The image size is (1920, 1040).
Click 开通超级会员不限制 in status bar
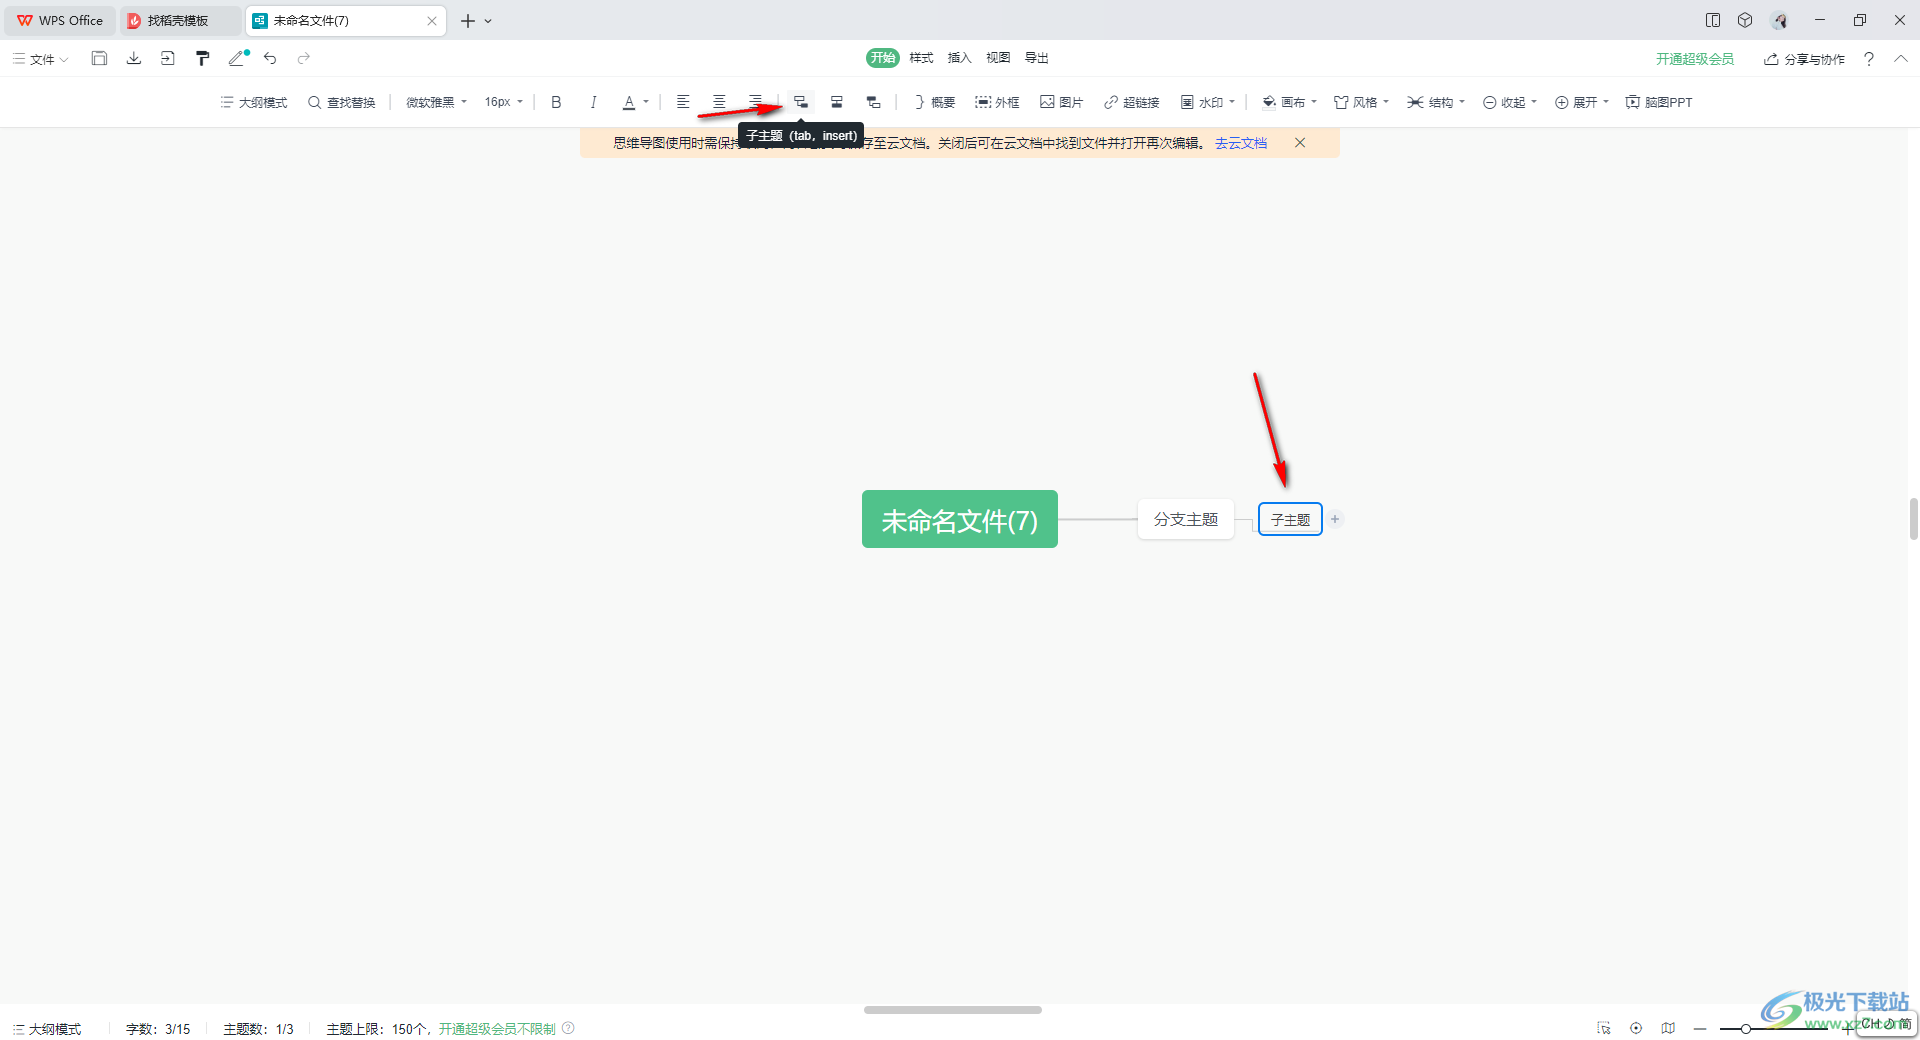(497, 1029)
